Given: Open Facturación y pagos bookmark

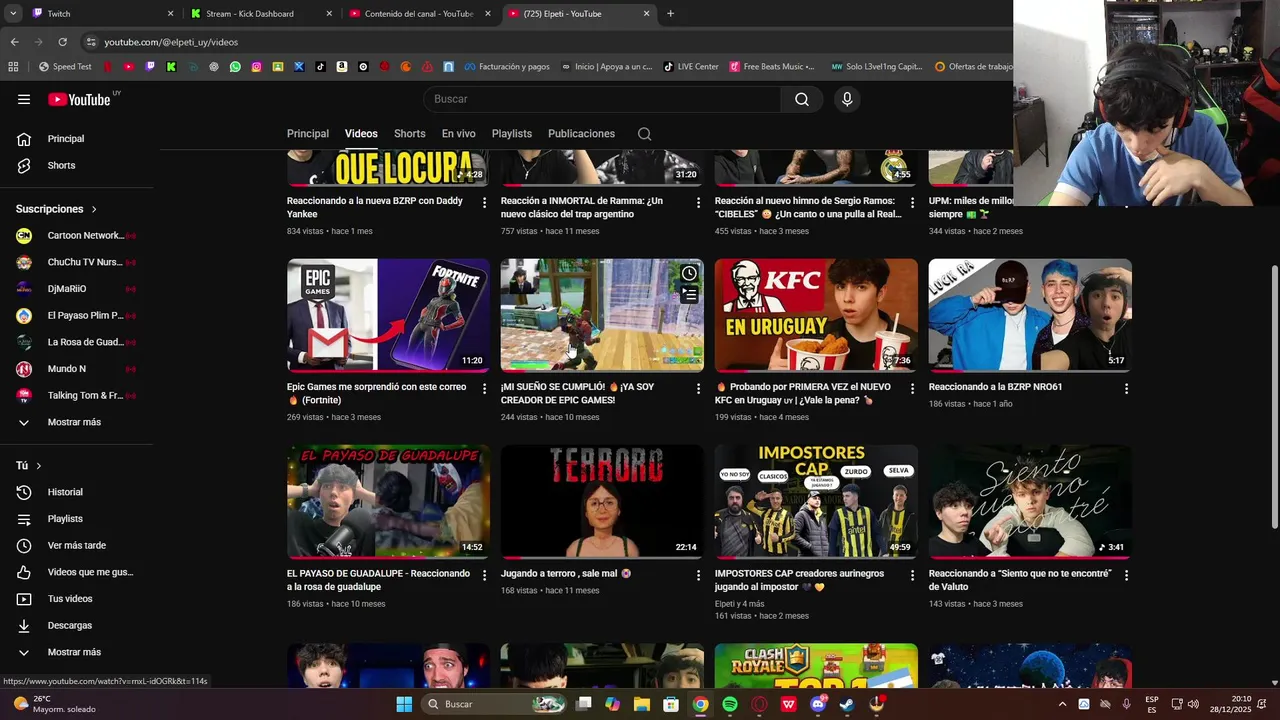Looking at the screenshot, I should pyautogui.click(x=506, y=67).
